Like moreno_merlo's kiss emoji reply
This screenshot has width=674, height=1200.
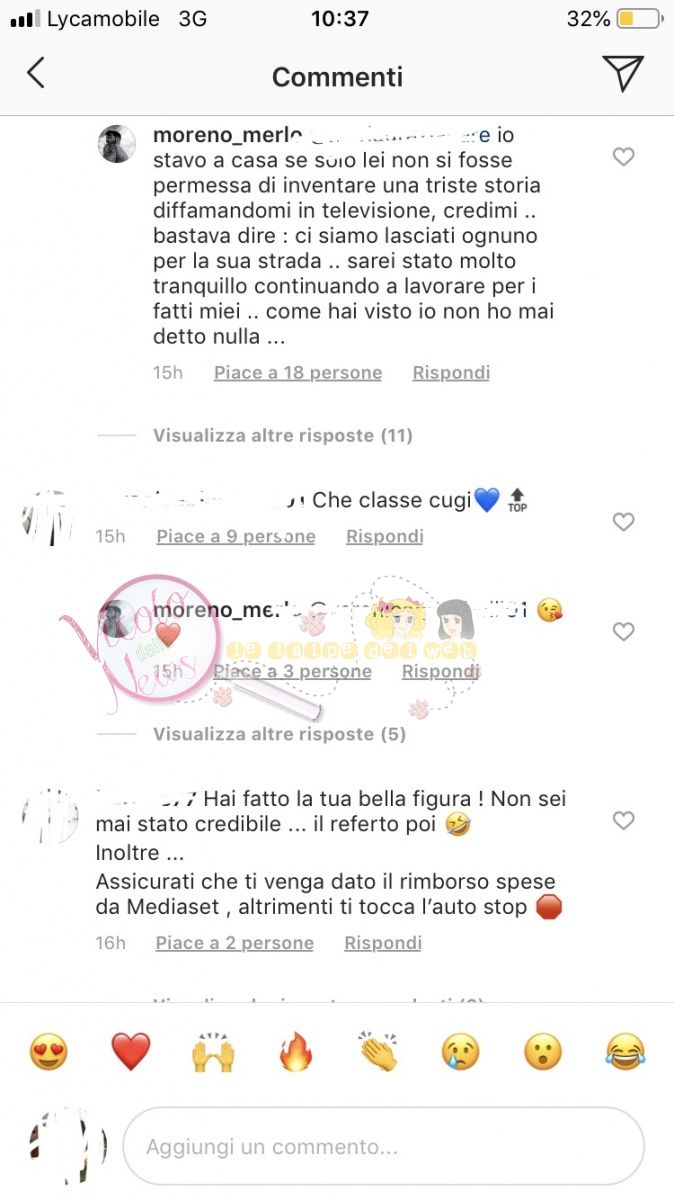tap(623, 632)
